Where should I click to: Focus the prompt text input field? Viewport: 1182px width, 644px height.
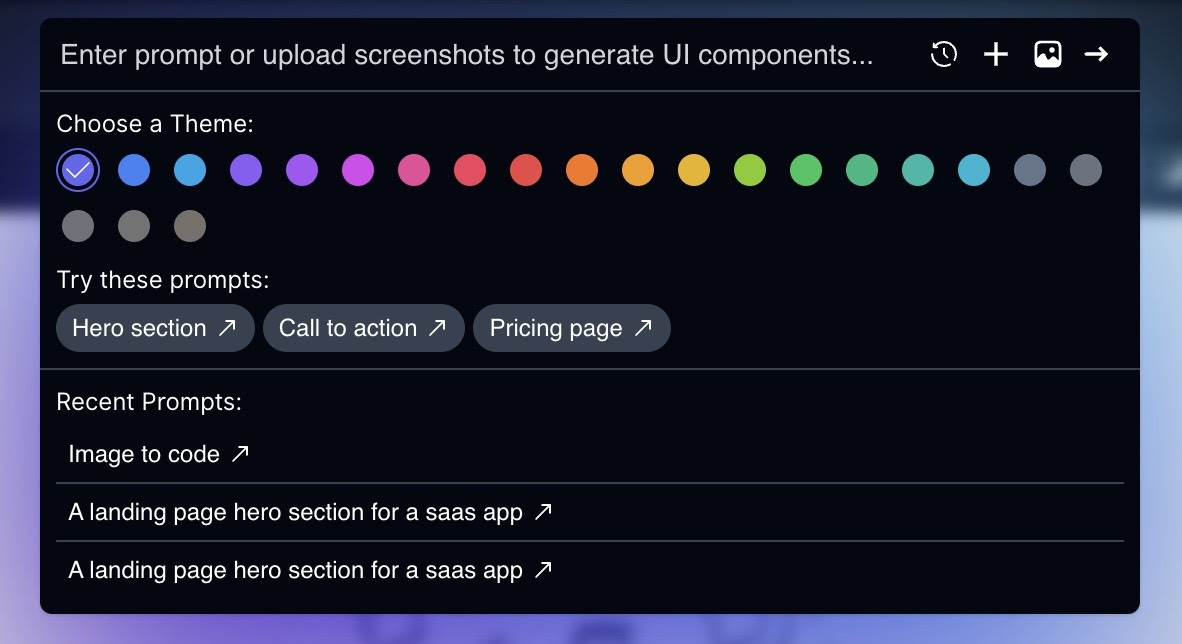[482, 55]
